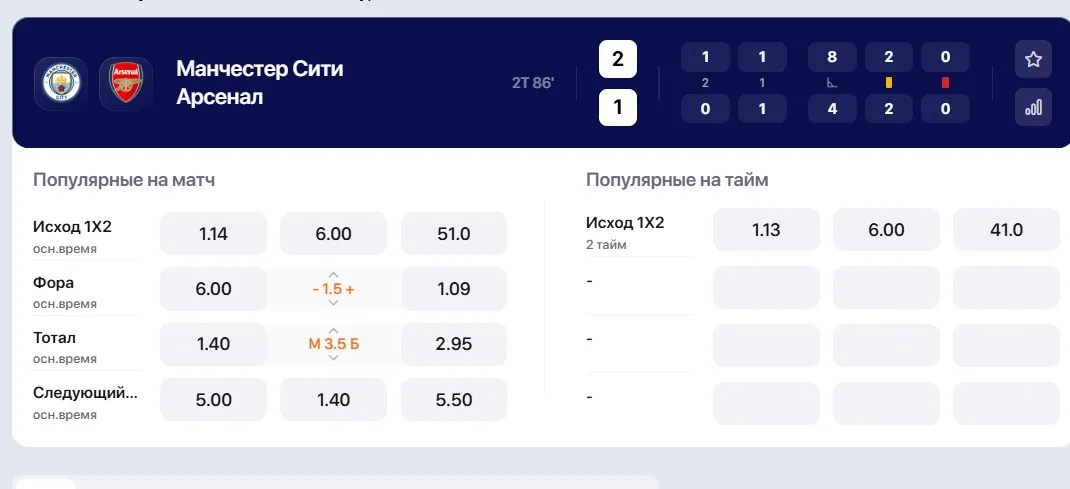1070x489 pixels.
Task: Click the Arsenal club logo
Action: pyautogui.click(x=126, y=84)
